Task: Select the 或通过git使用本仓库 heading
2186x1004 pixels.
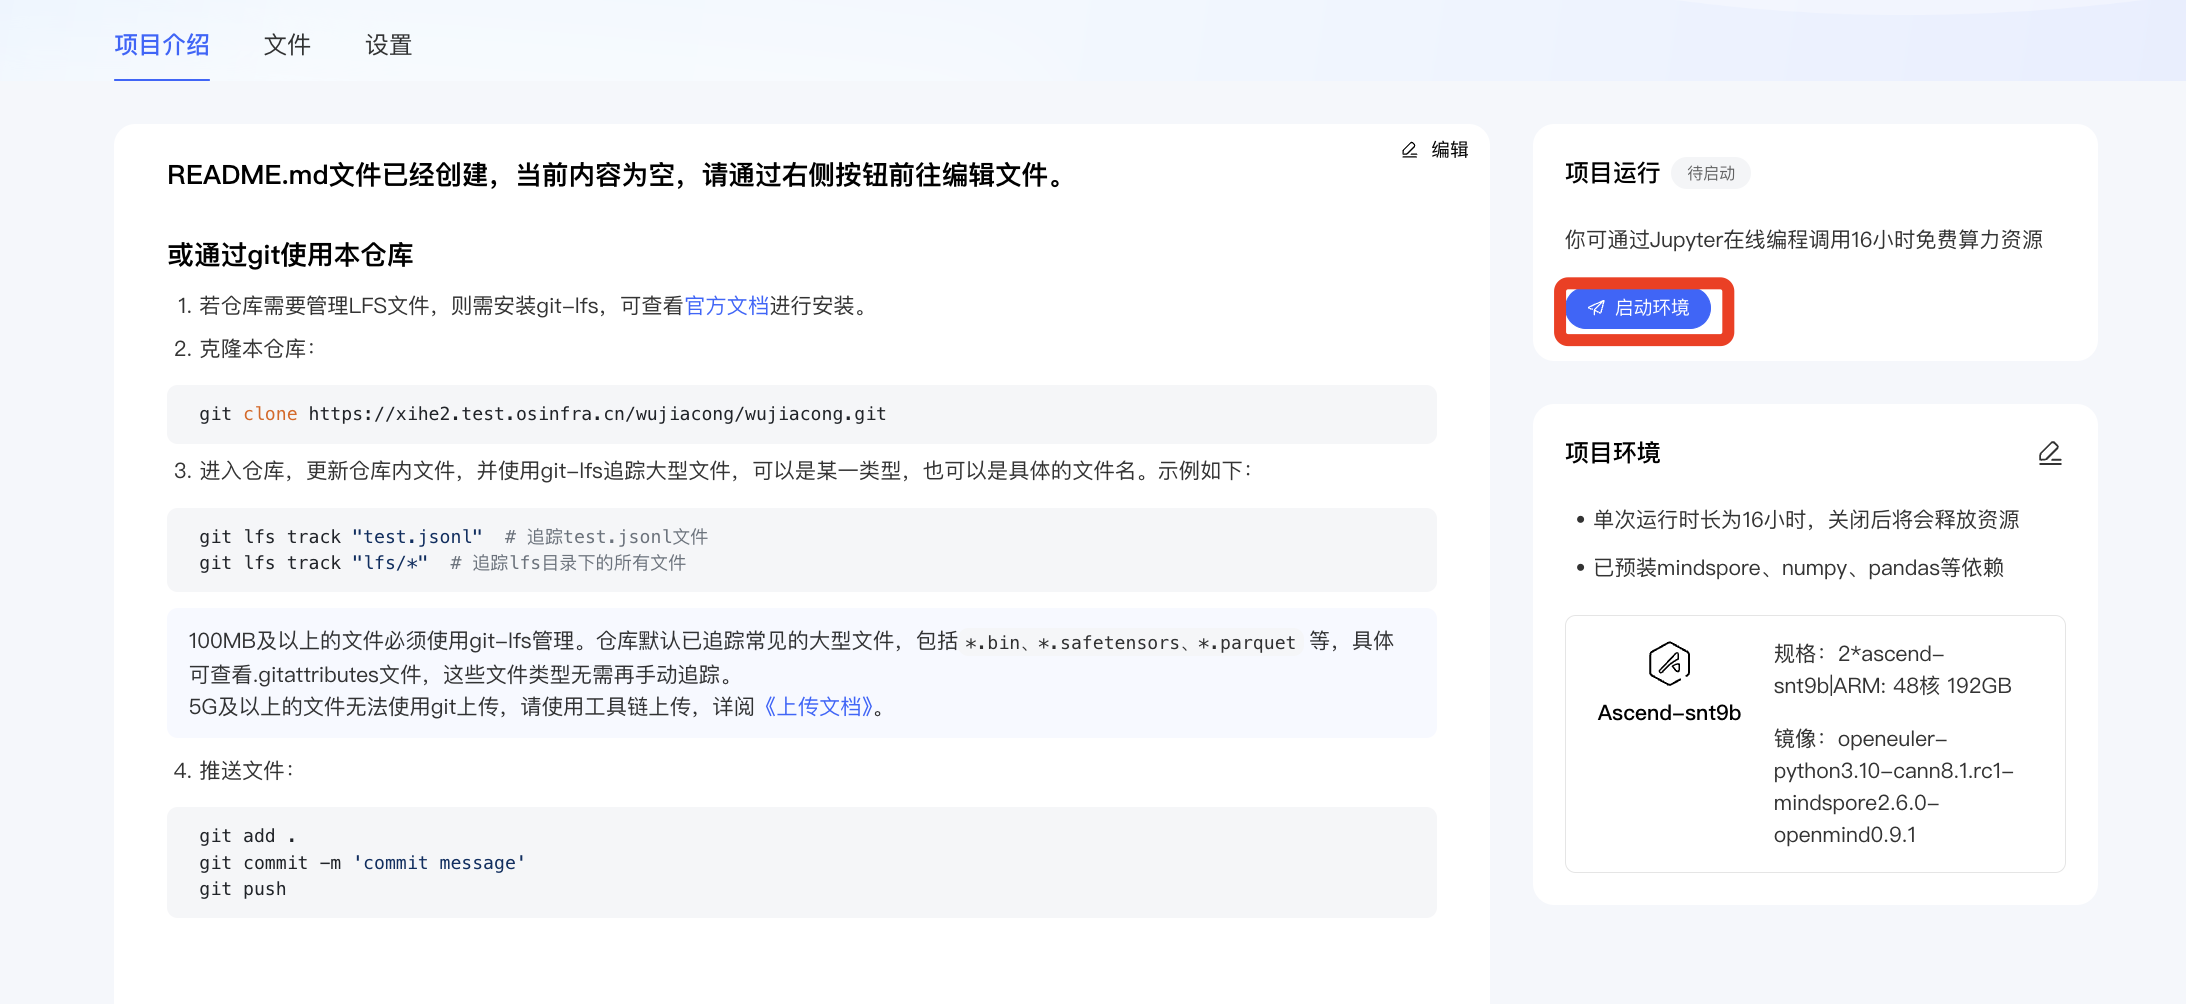Action: (x=290, y=255)
